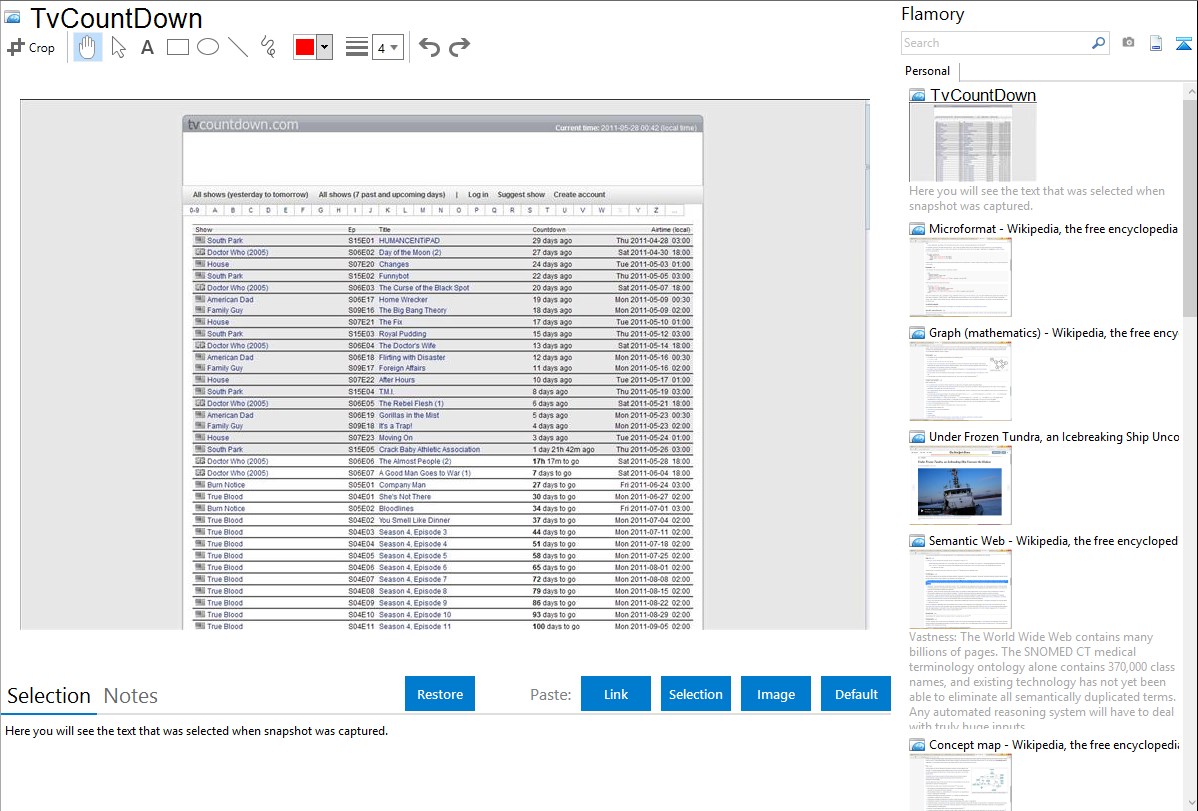Select the Semantic Web thumbnail
The width and height of the screenshot is (1198, 811).
click(x=960, y=589)
